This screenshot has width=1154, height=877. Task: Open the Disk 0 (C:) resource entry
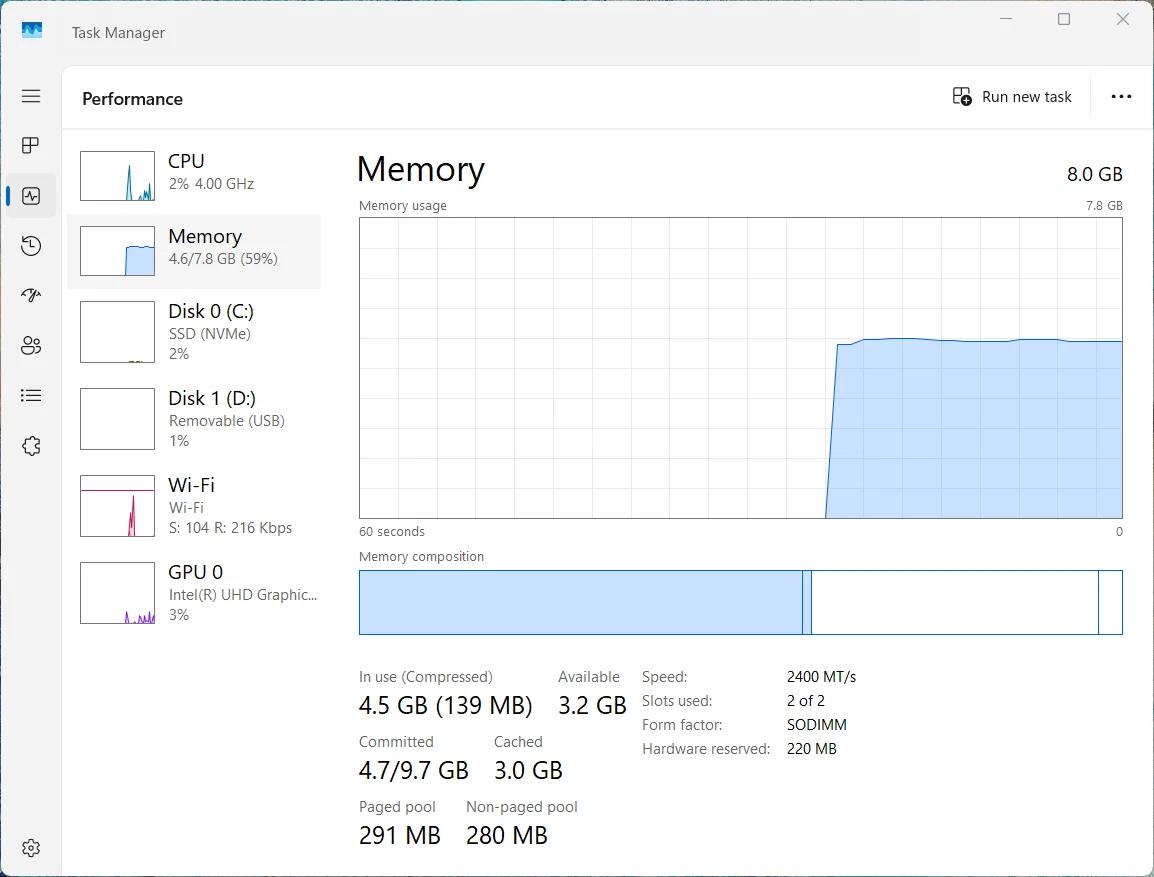[194, 332]
